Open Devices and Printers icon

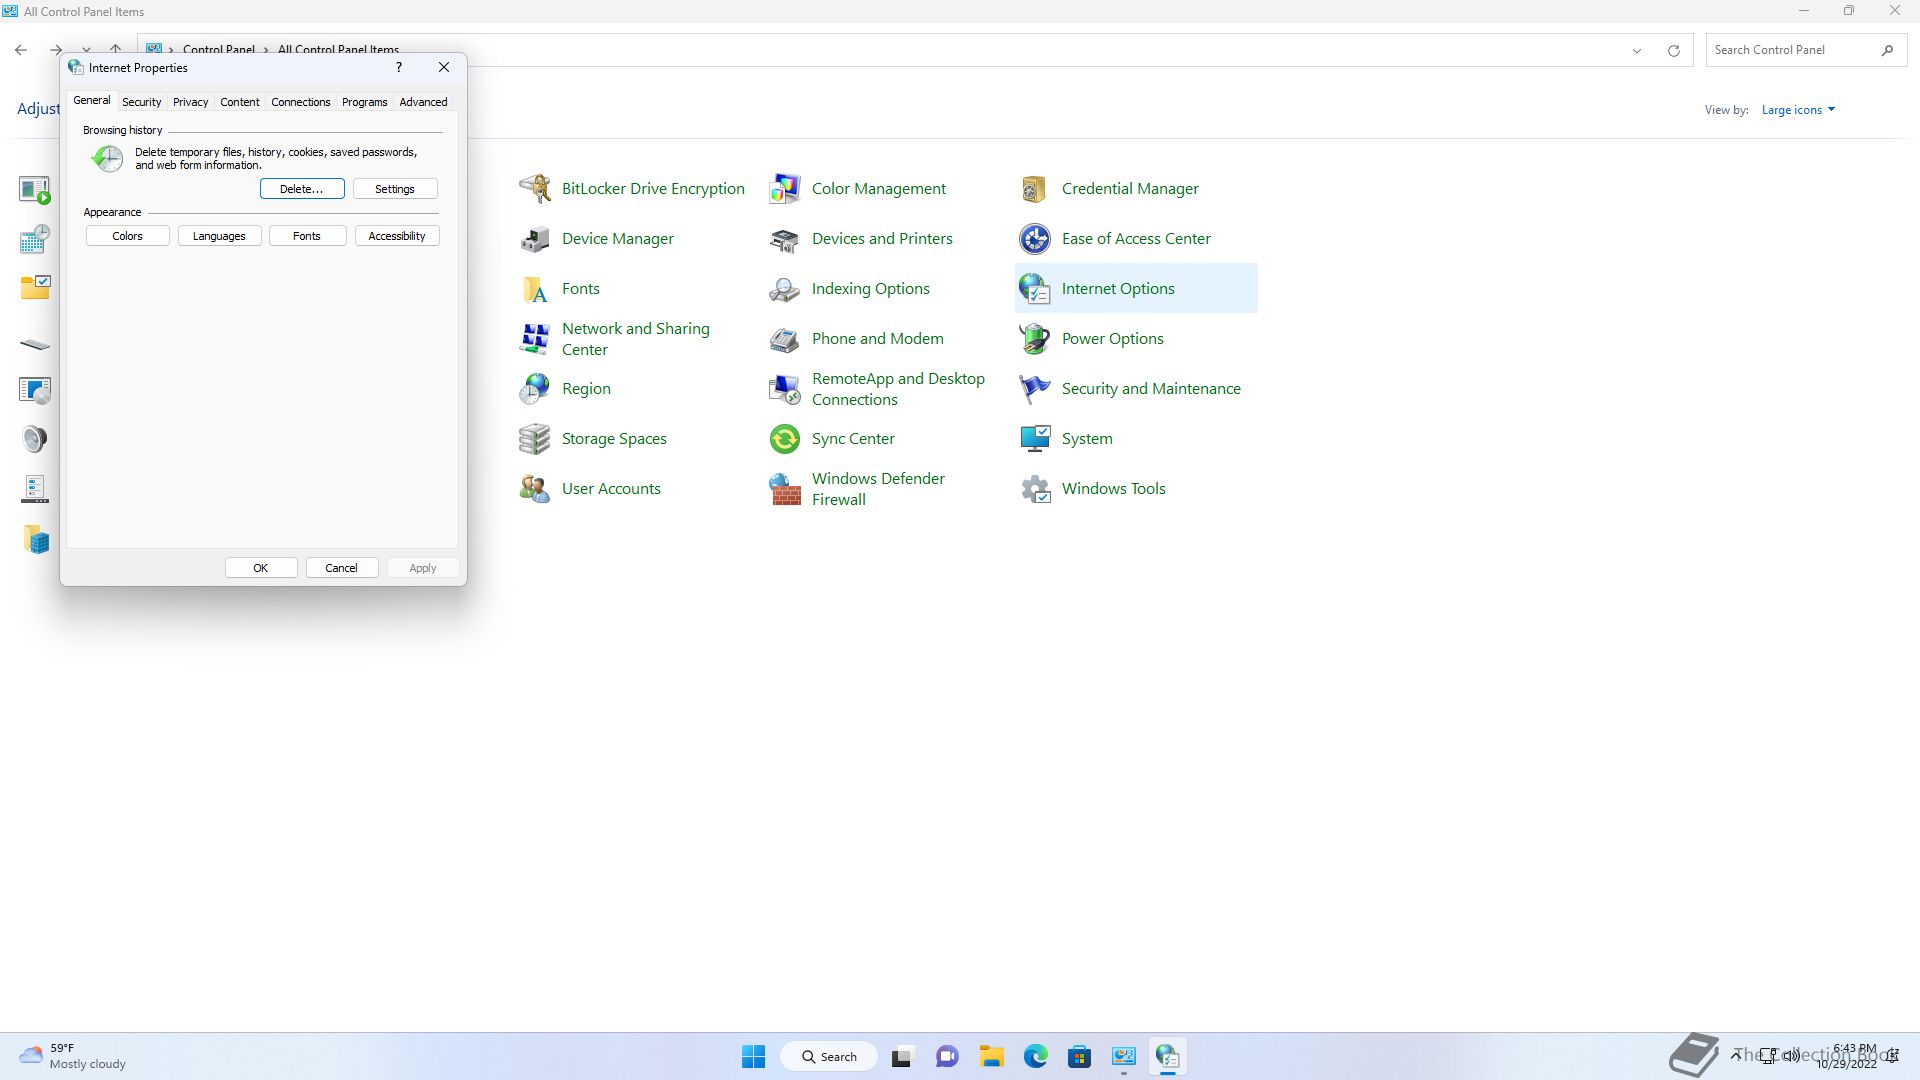(785, 238)
